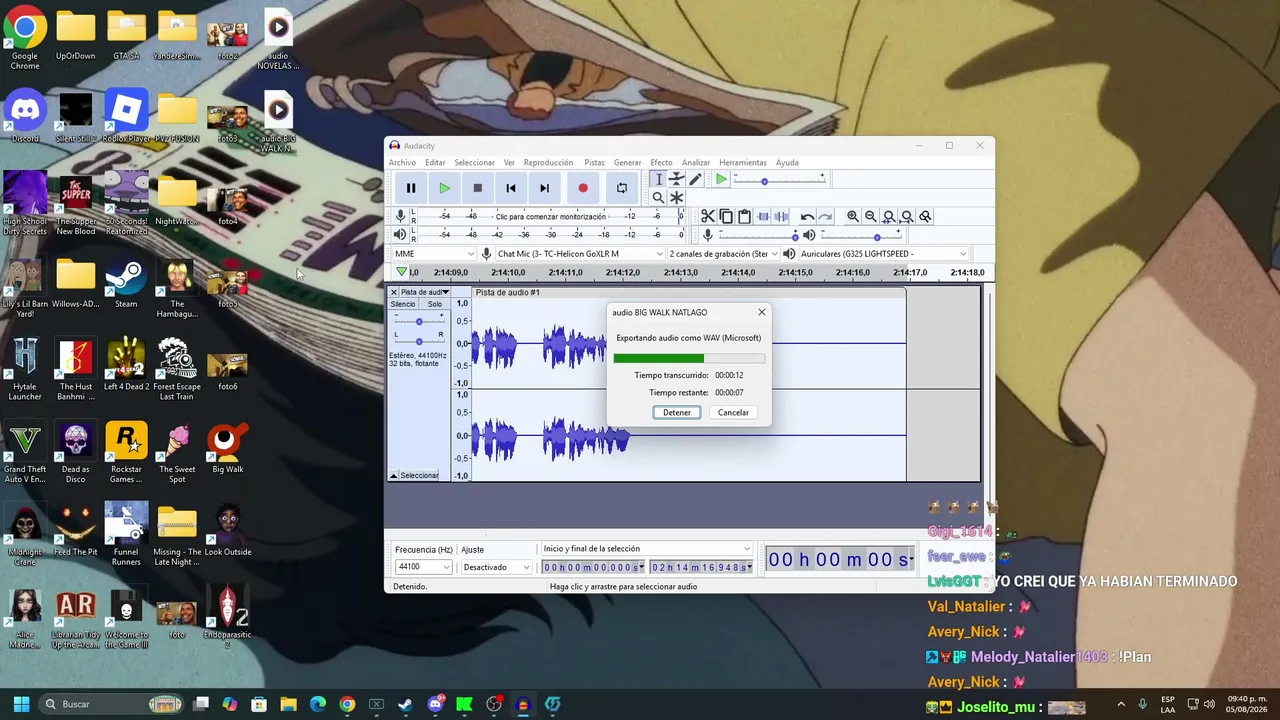Open the Pistas menu
1280x720 pixels.
[594, 163]
